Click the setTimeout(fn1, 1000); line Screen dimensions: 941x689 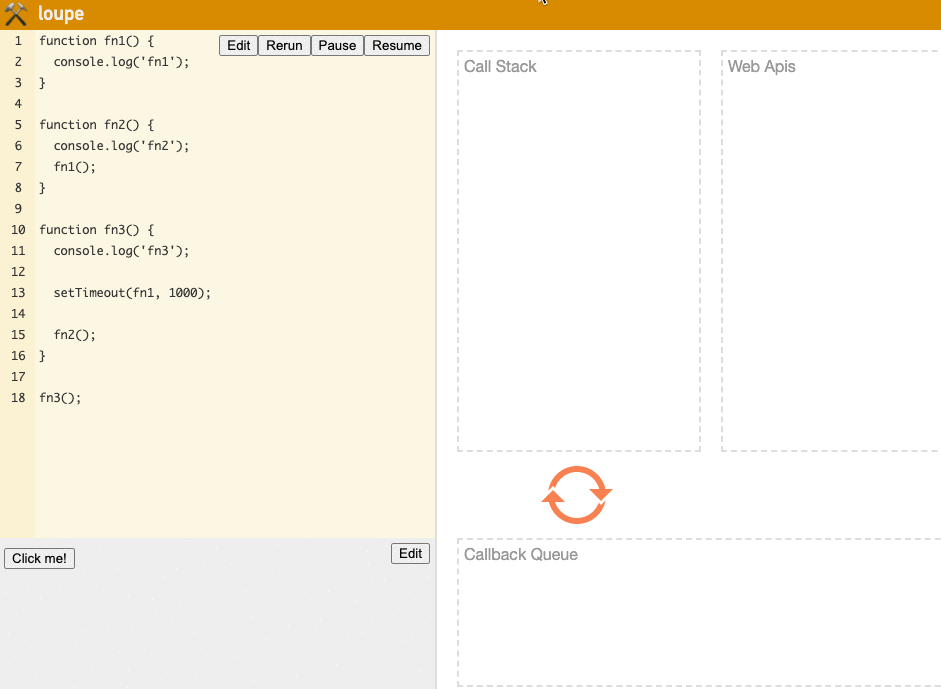pos(132,293)
